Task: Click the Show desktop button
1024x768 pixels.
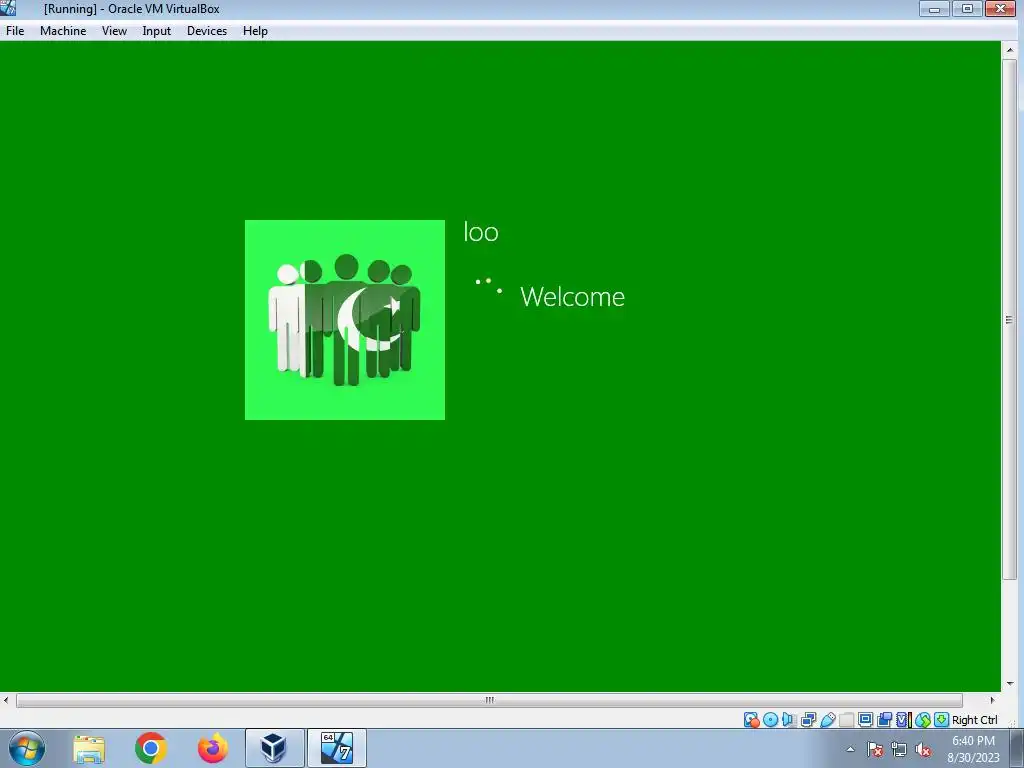Action: click(1017, 749)
